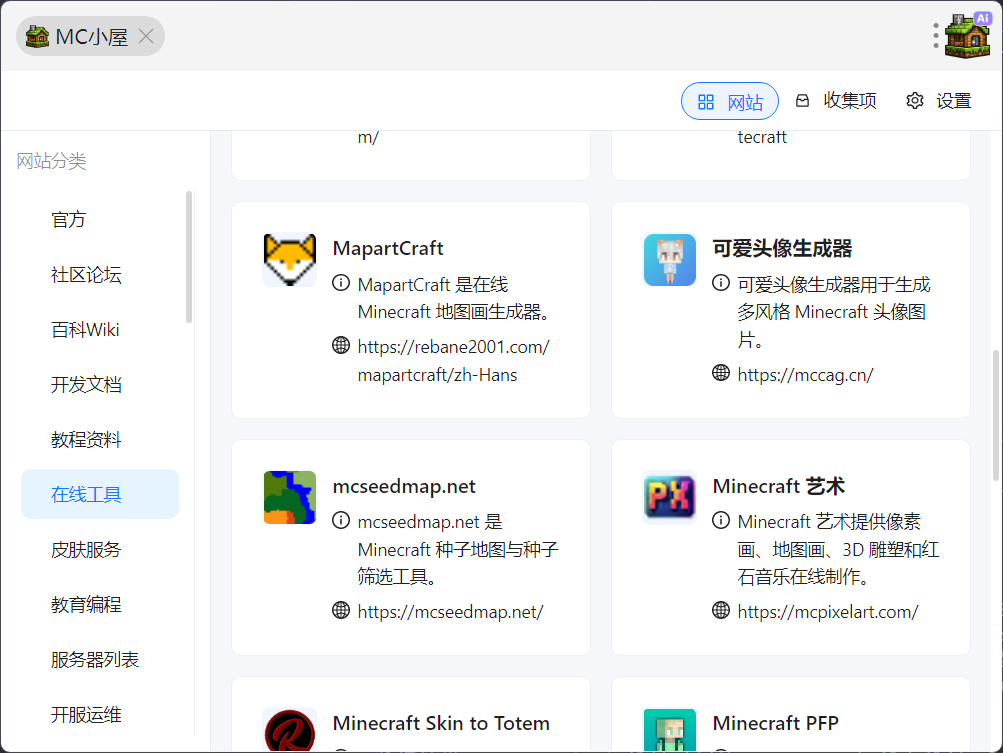The image size is (1003, 753).
Task: Click the MC小屋 house icon at top right
Action: pyautogui.click(x=967, y=36)
